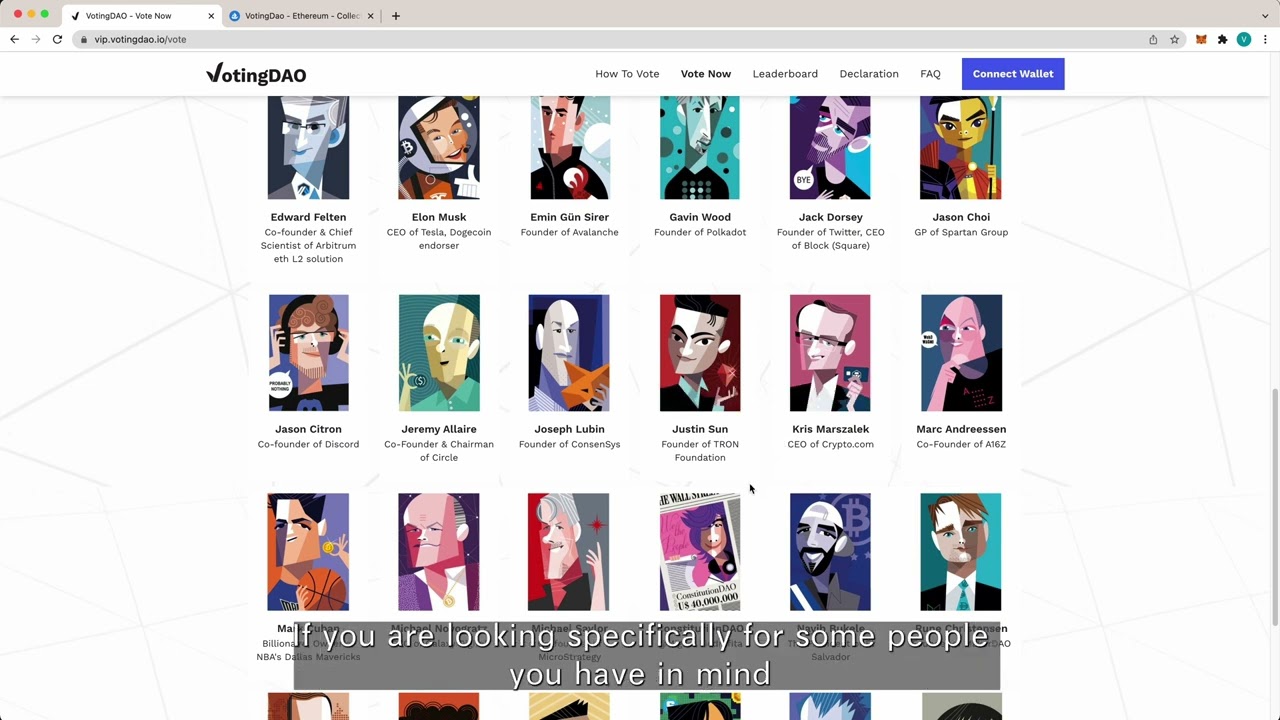Select Jack Dorsey's portrait
The width and height of the screenshot is (1280, 720).
coord(830,148)
